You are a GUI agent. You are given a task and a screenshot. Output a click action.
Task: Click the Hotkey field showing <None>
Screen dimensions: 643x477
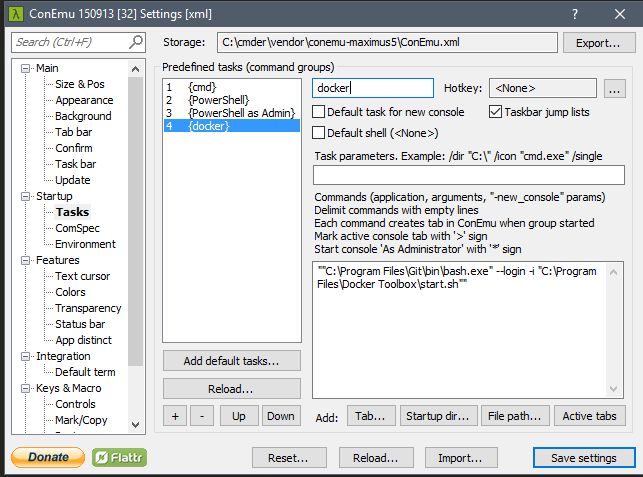pos(543,88)
